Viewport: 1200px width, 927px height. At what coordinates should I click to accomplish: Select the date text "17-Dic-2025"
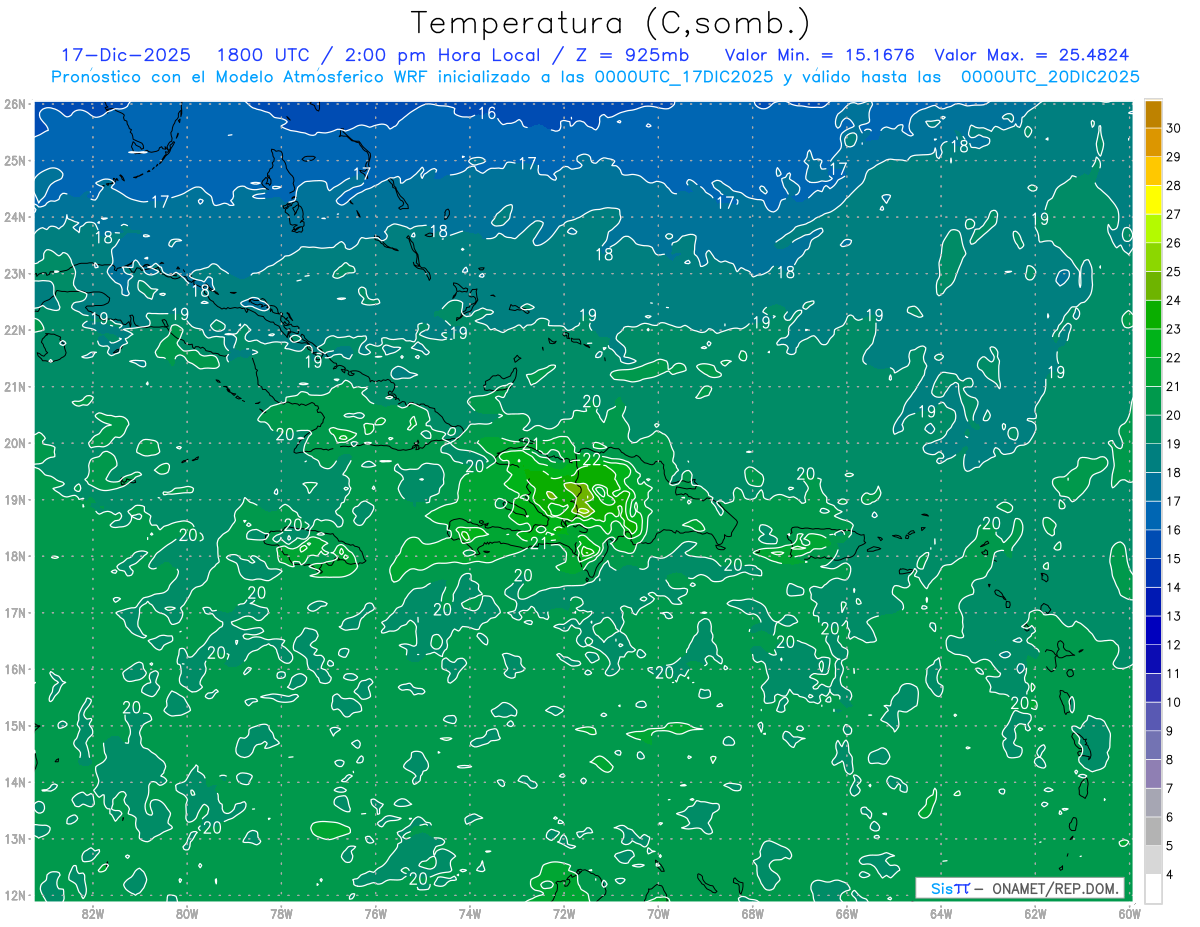126,55
